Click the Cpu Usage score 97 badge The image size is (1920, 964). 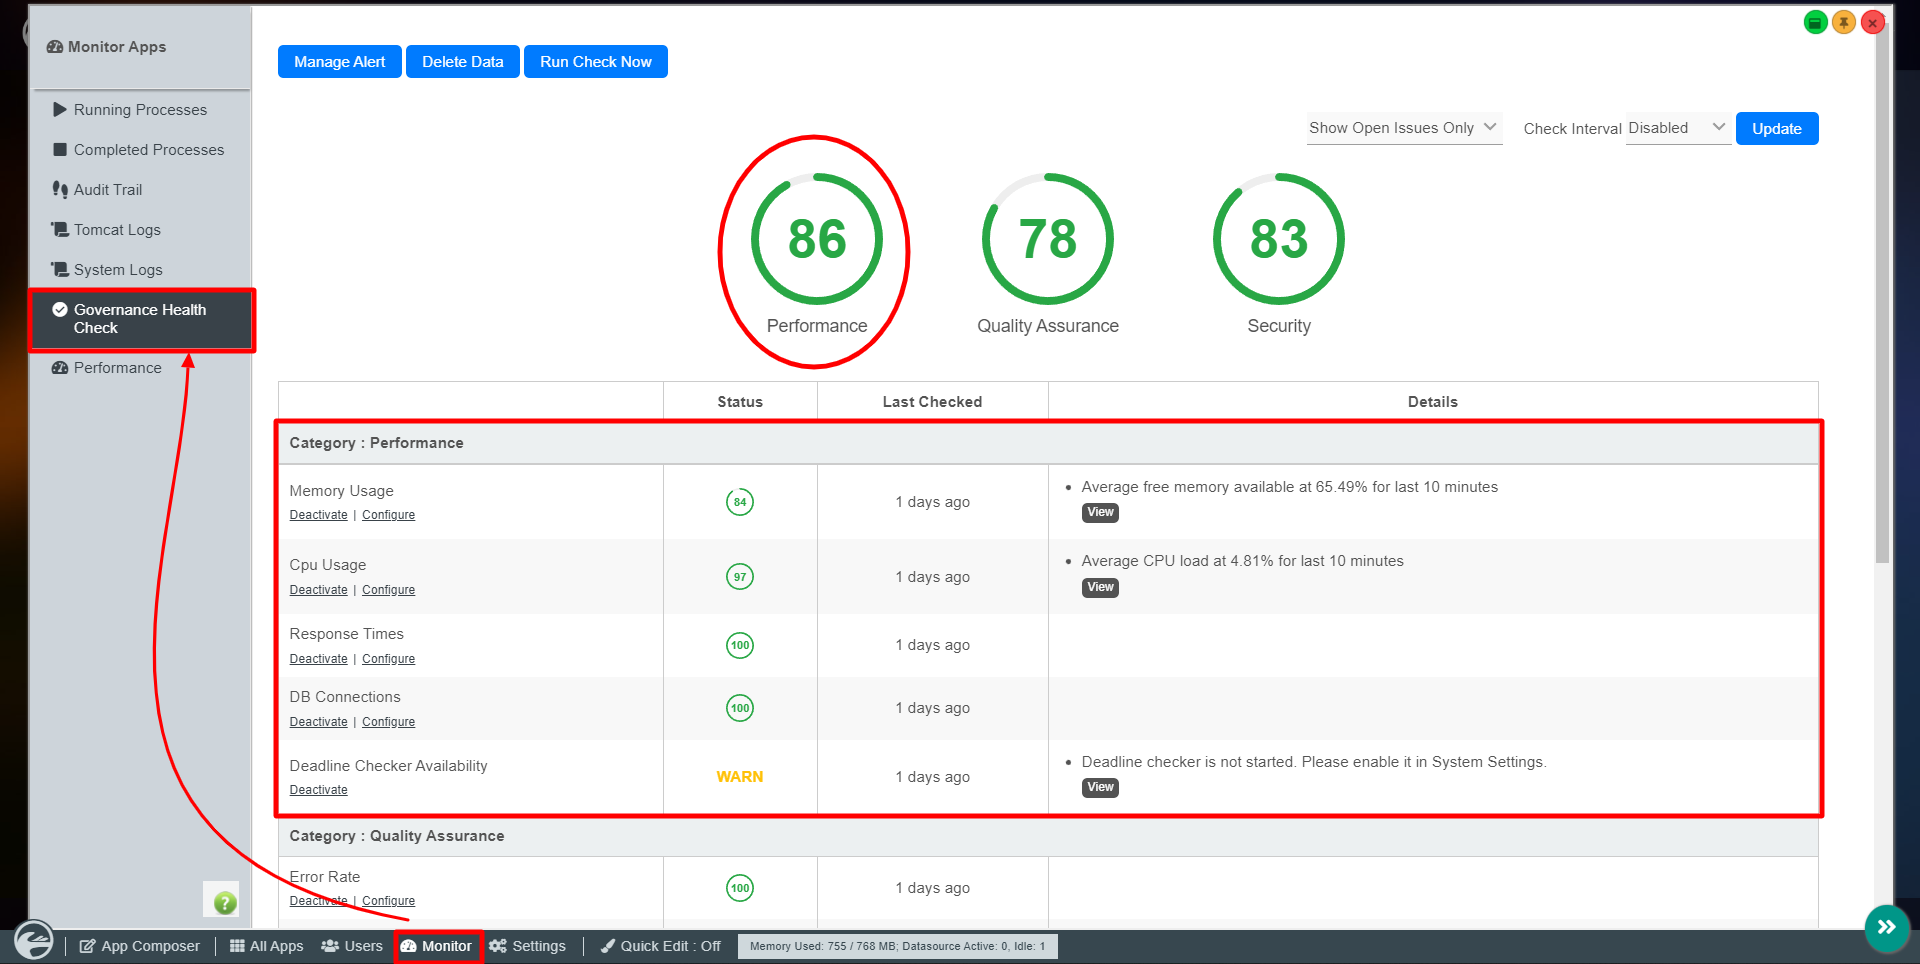coord(739,577)
